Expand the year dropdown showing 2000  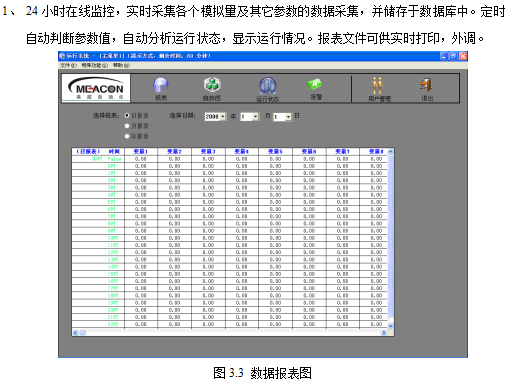pyautogui.click(x=223, y=116)
